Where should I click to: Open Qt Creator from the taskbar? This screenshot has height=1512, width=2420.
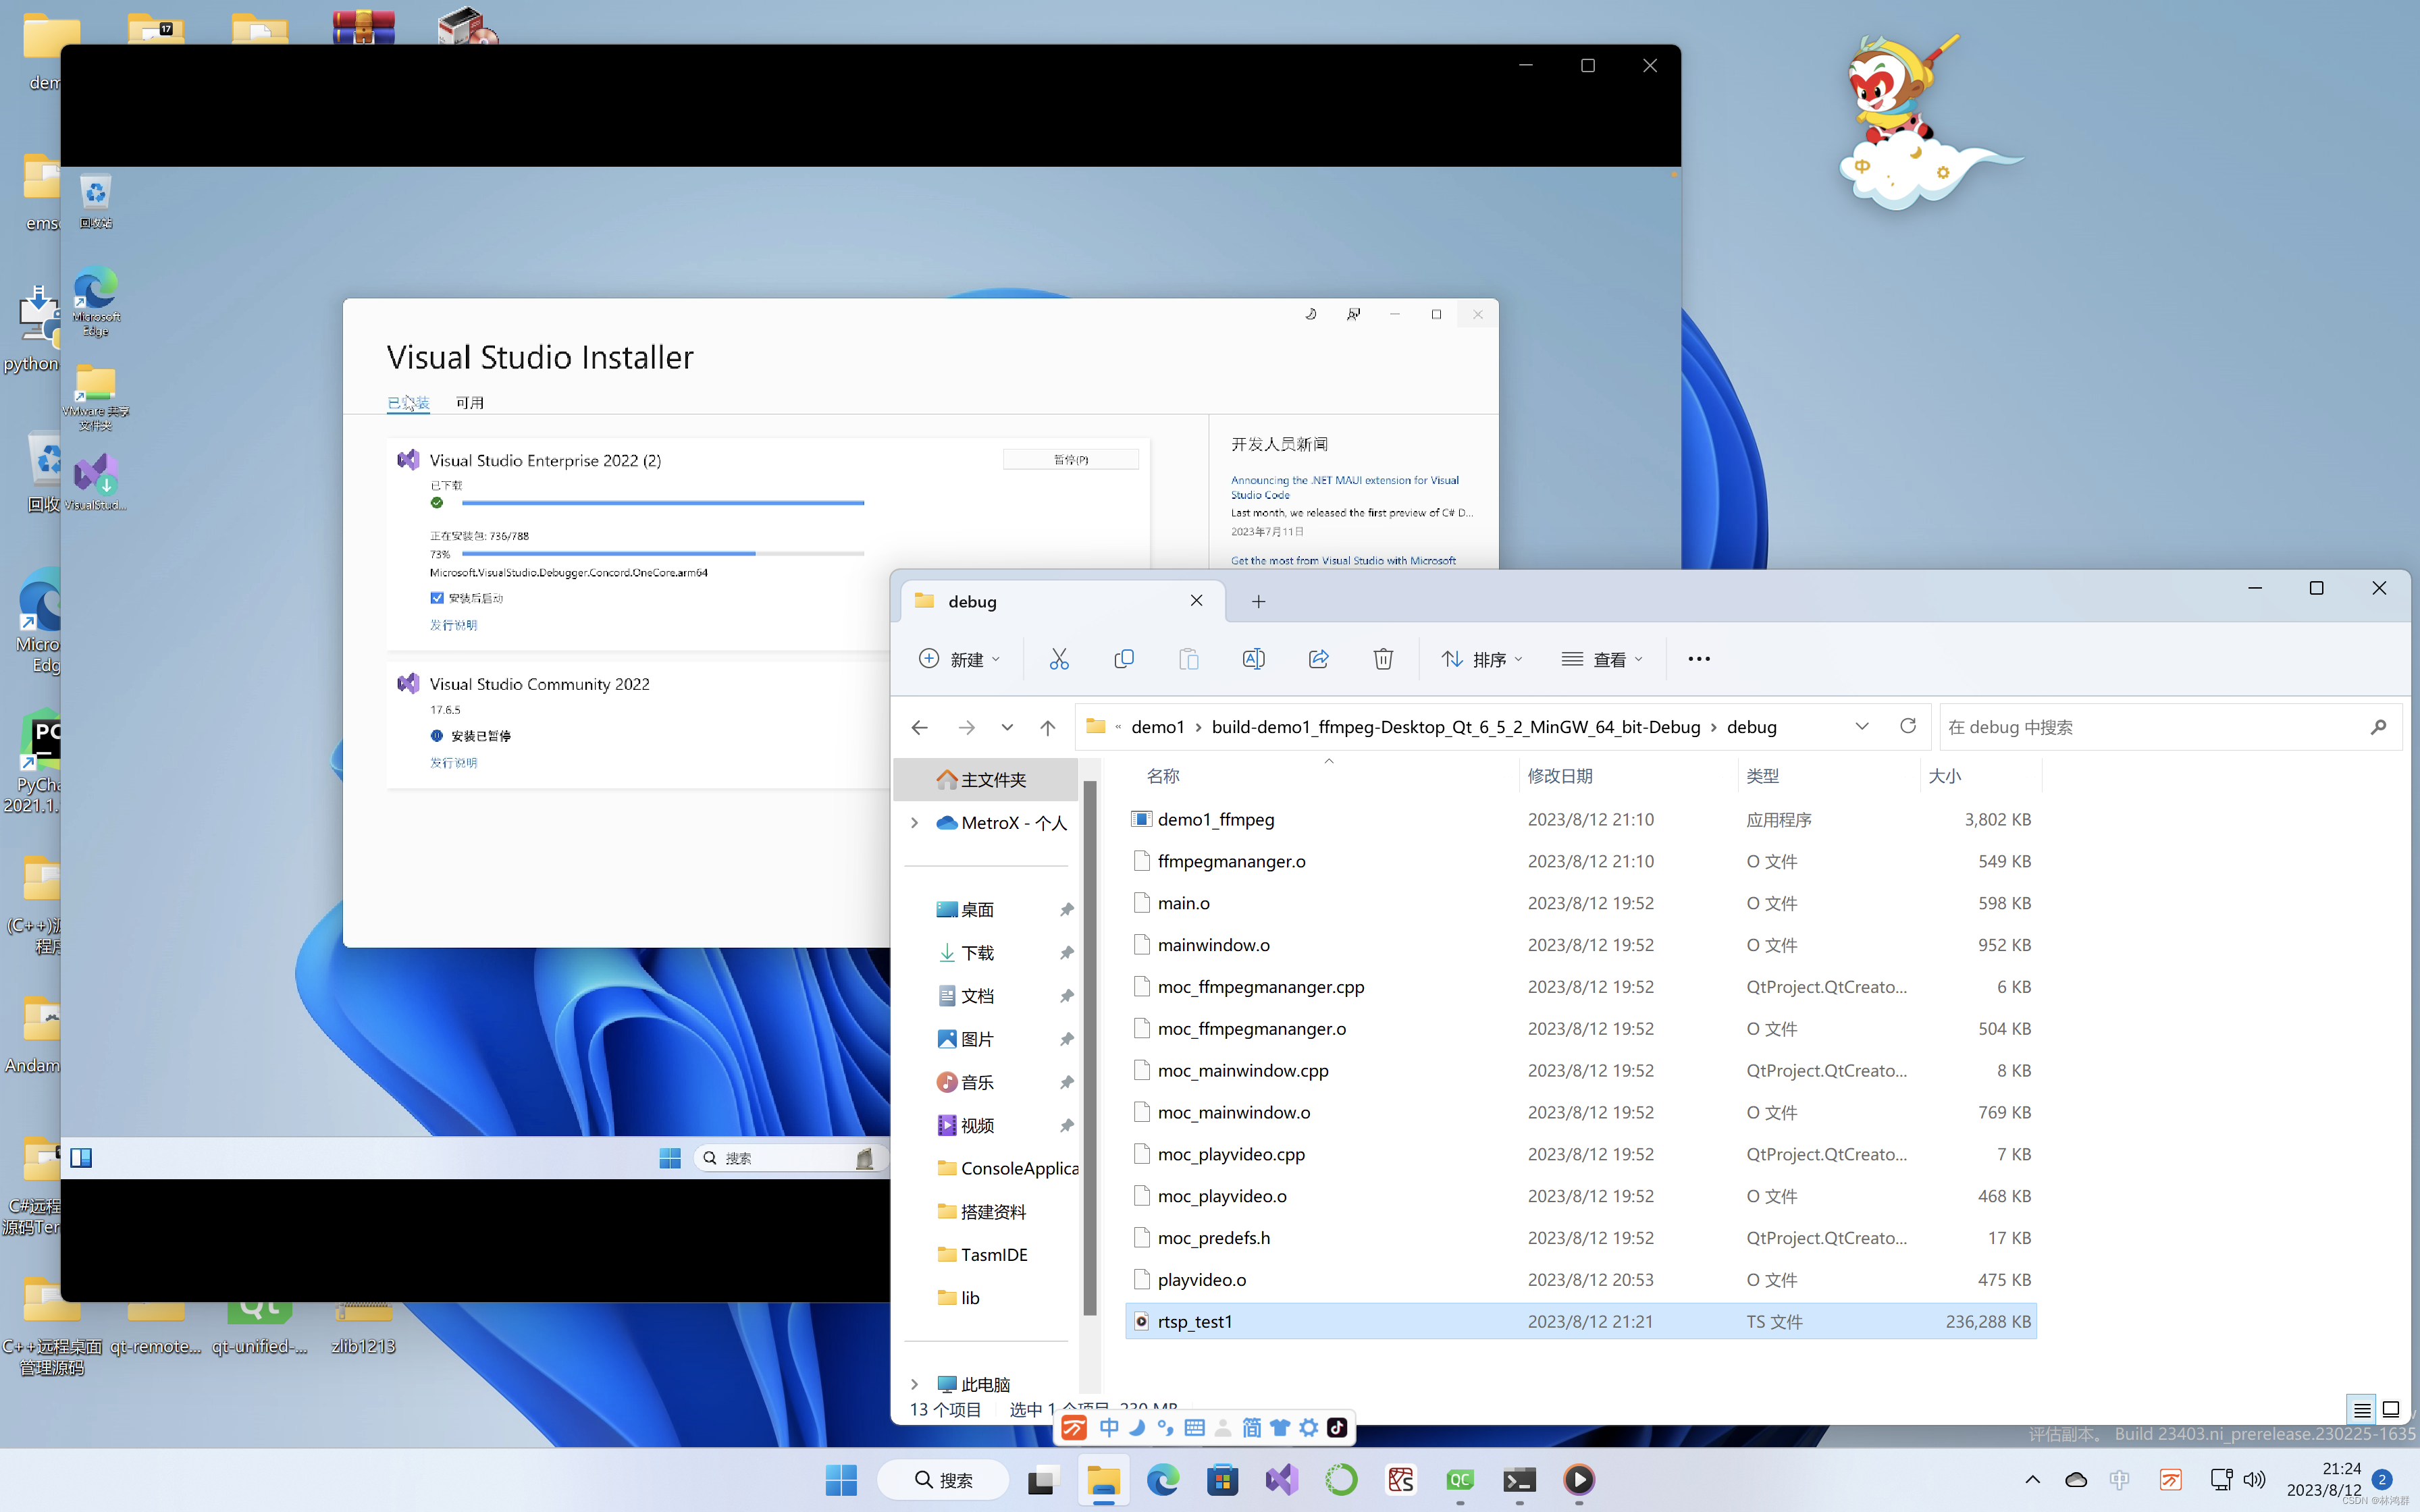(x=1460, y=1479)
